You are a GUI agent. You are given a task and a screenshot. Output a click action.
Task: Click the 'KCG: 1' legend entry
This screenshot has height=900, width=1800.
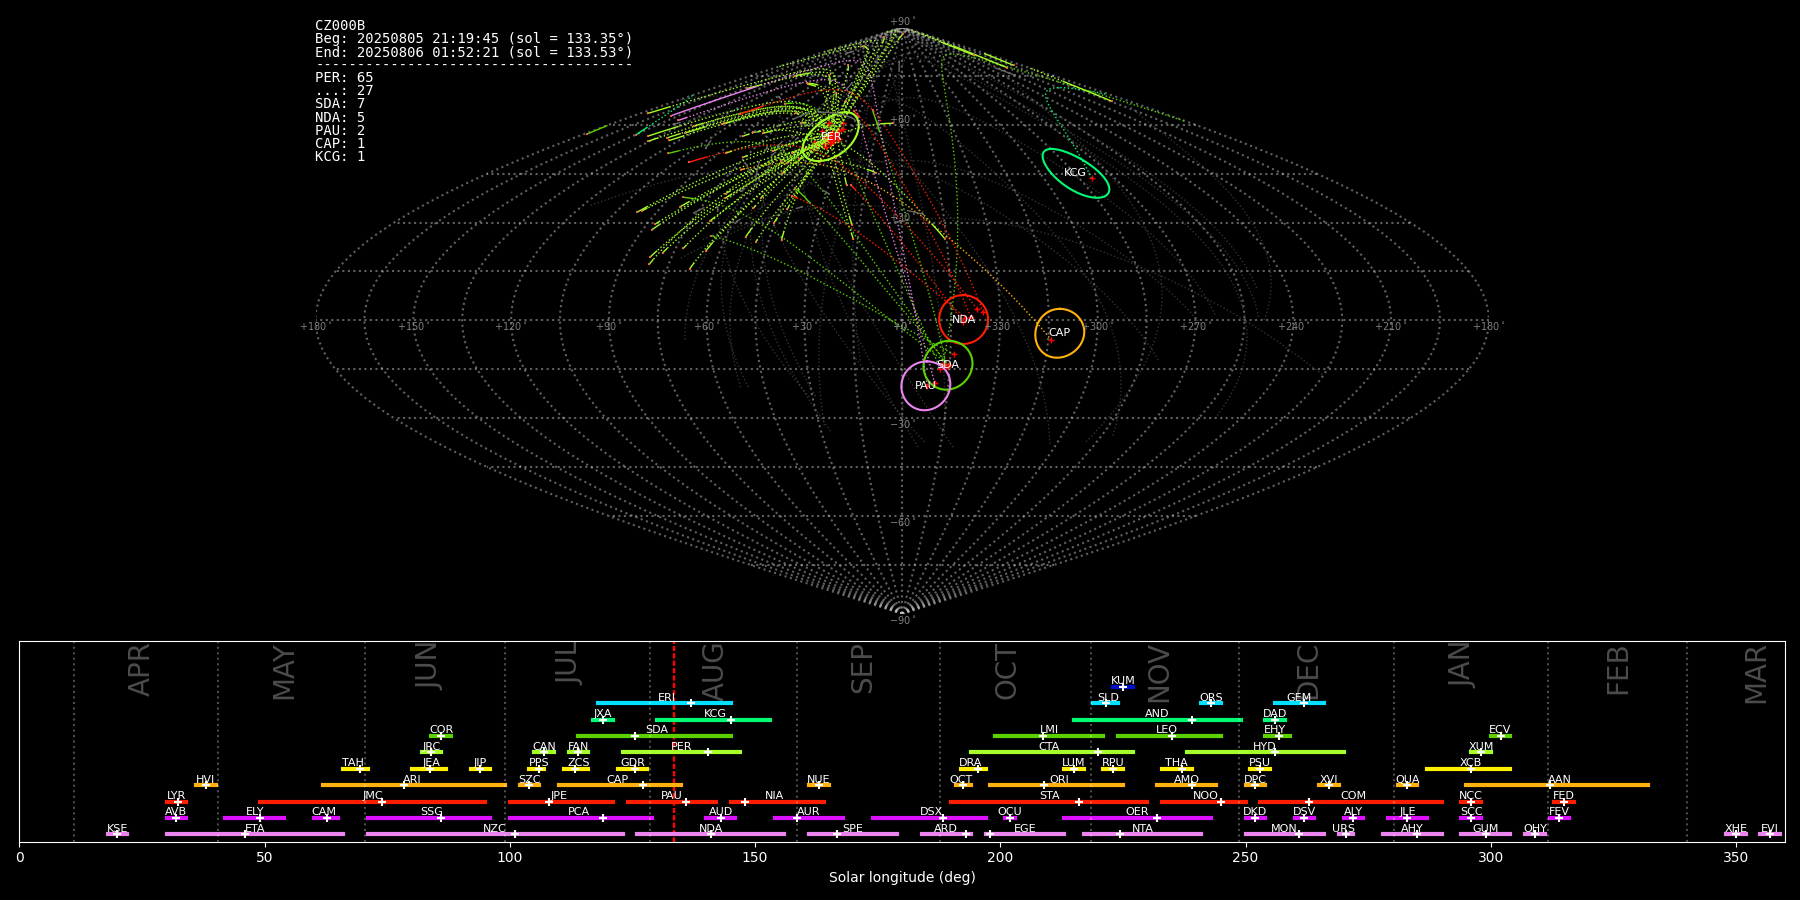point(340,157)
